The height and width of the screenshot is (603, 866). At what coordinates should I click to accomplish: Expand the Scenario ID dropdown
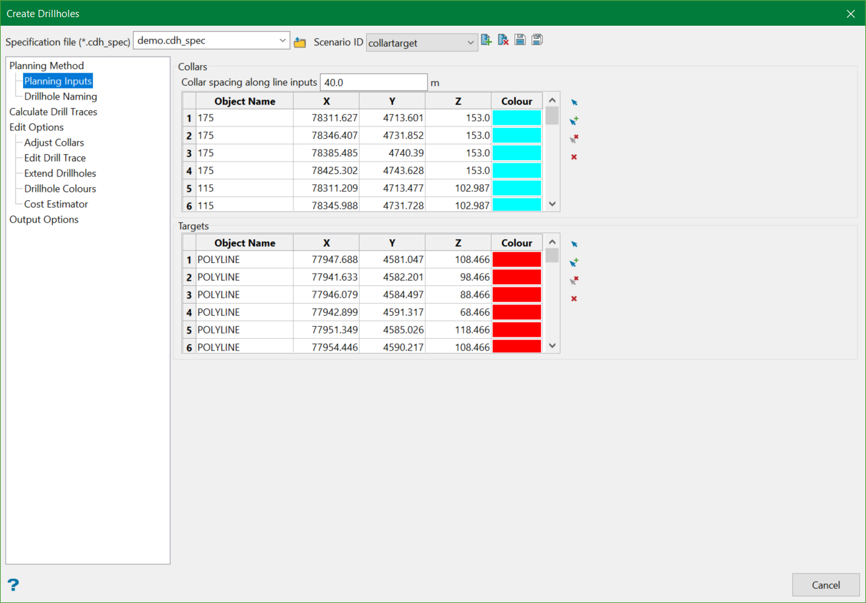pos(470,43)
